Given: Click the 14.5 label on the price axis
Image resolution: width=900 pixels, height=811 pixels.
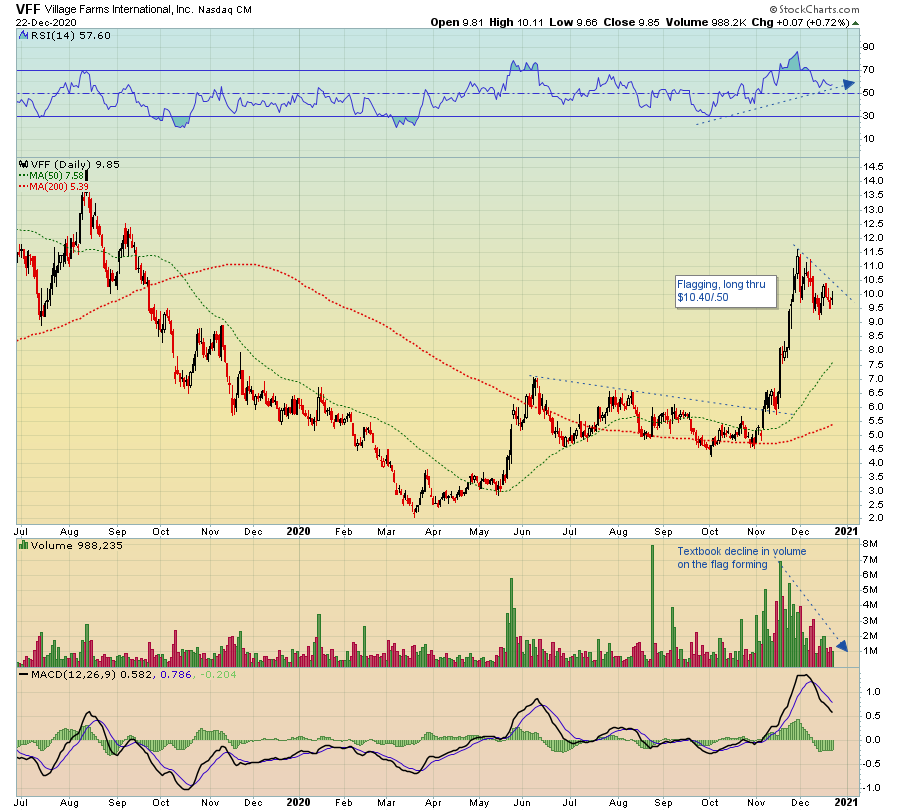Looking at the screenshot, I should point(873,167).
